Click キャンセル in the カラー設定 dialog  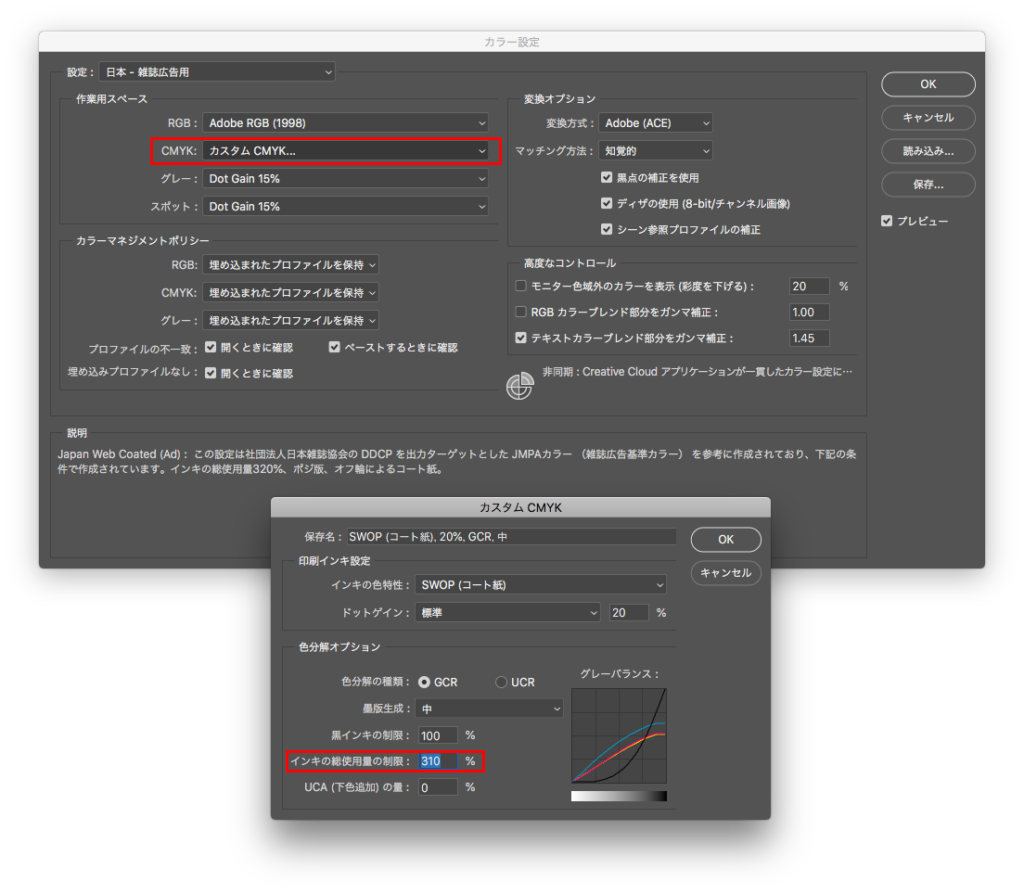pos(928,118)
